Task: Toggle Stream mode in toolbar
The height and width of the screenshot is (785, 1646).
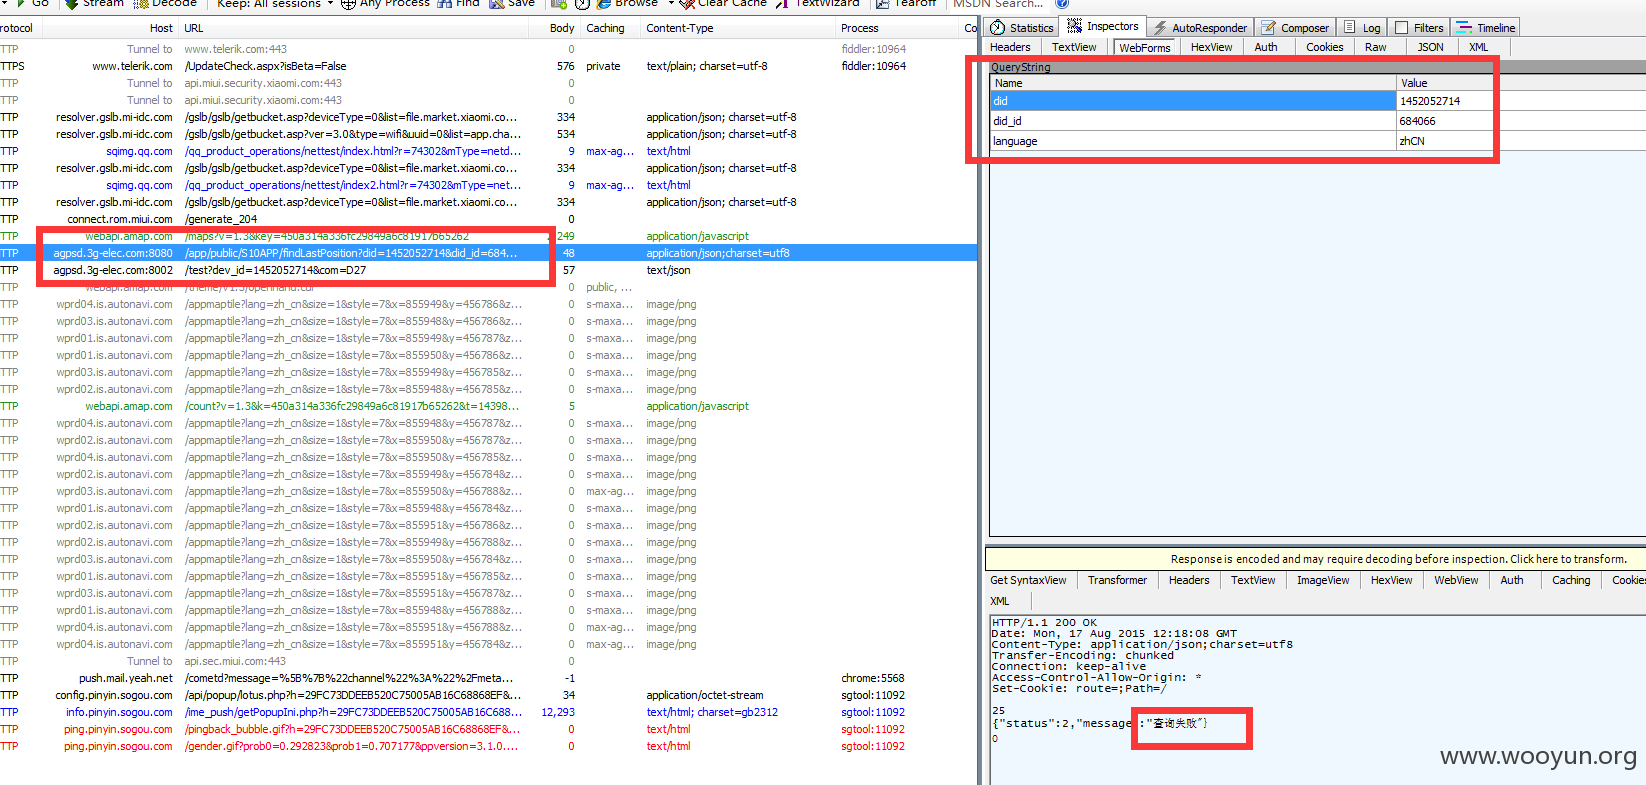Action: point(95,4)
